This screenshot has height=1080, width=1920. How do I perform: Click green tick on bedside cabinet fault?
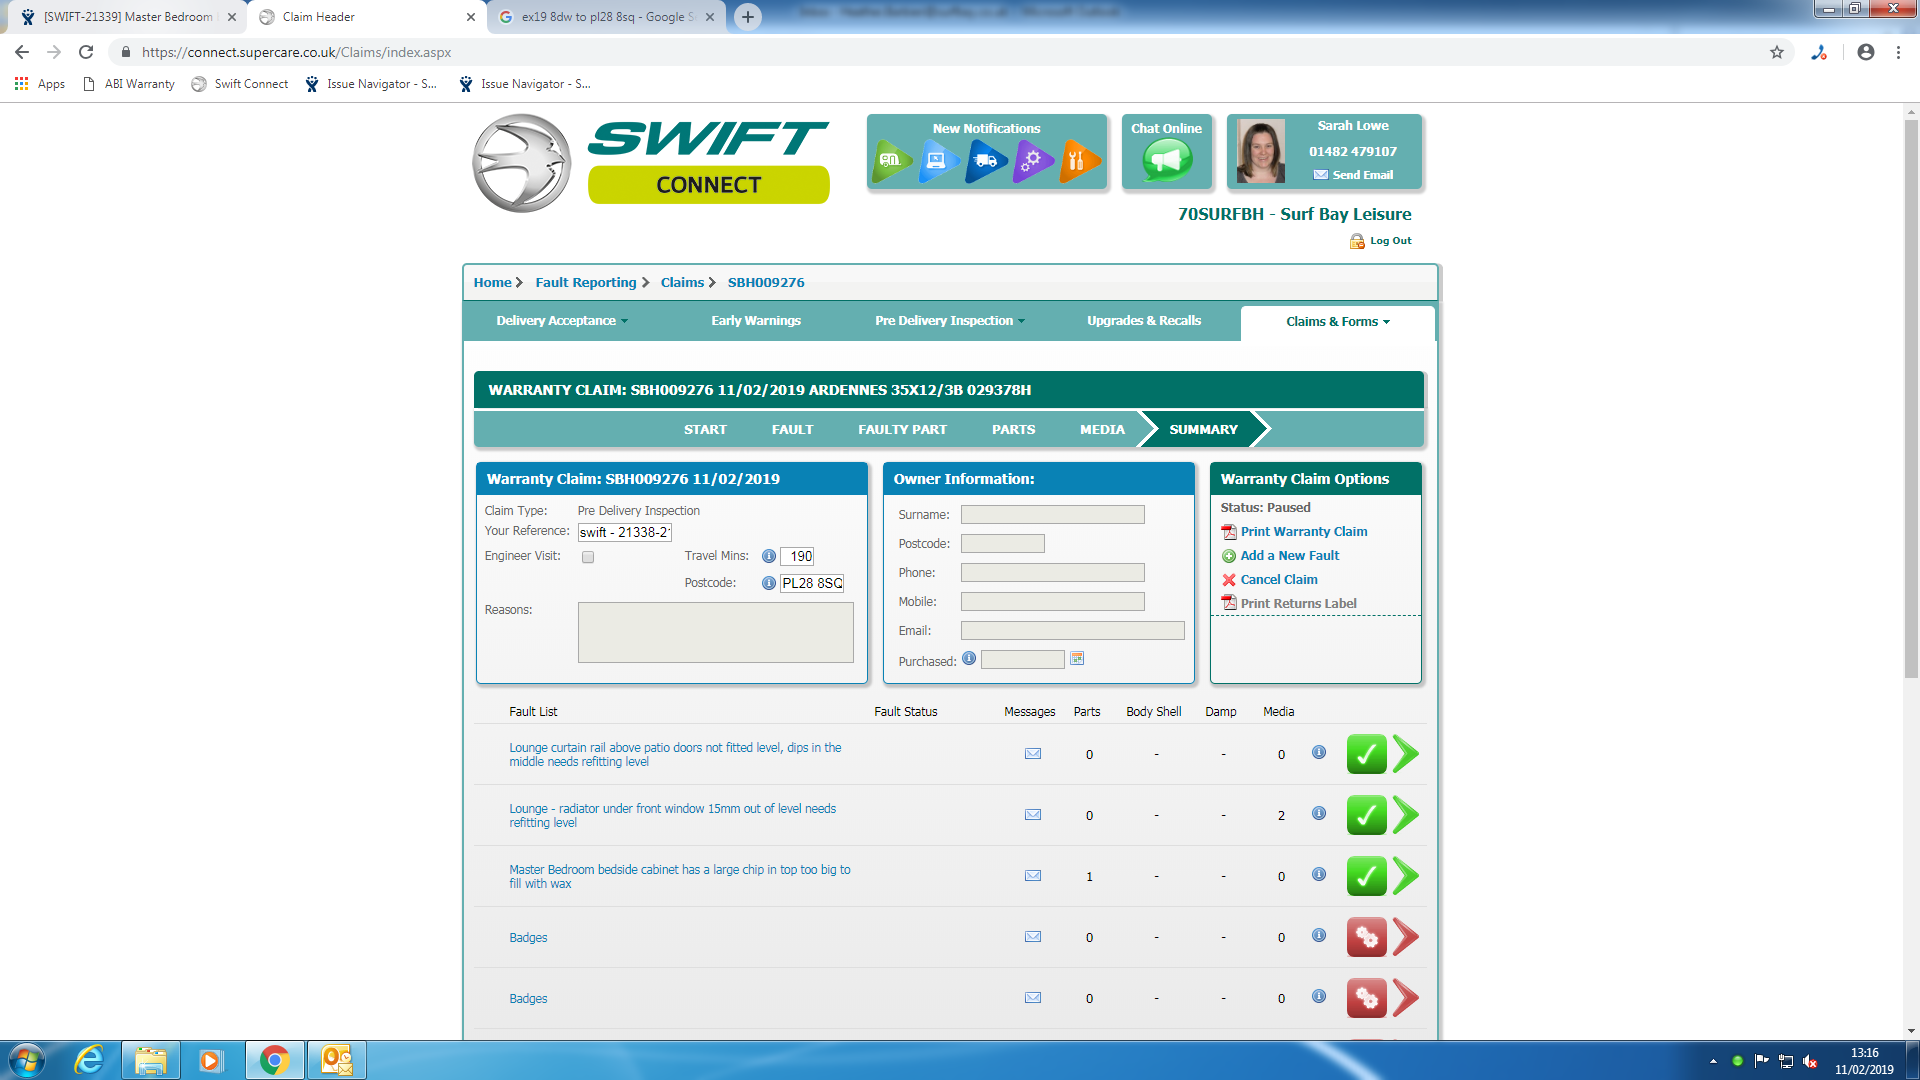[1366, 877]
